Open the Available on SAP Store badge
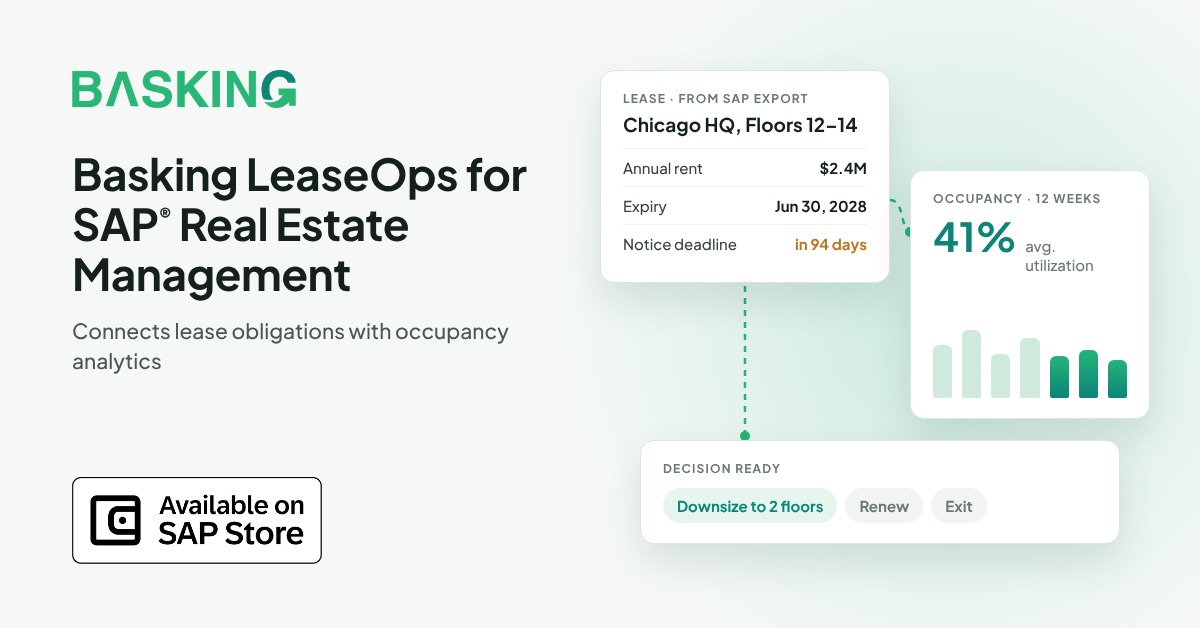1200x628 pixels. (x=197, y=520)
